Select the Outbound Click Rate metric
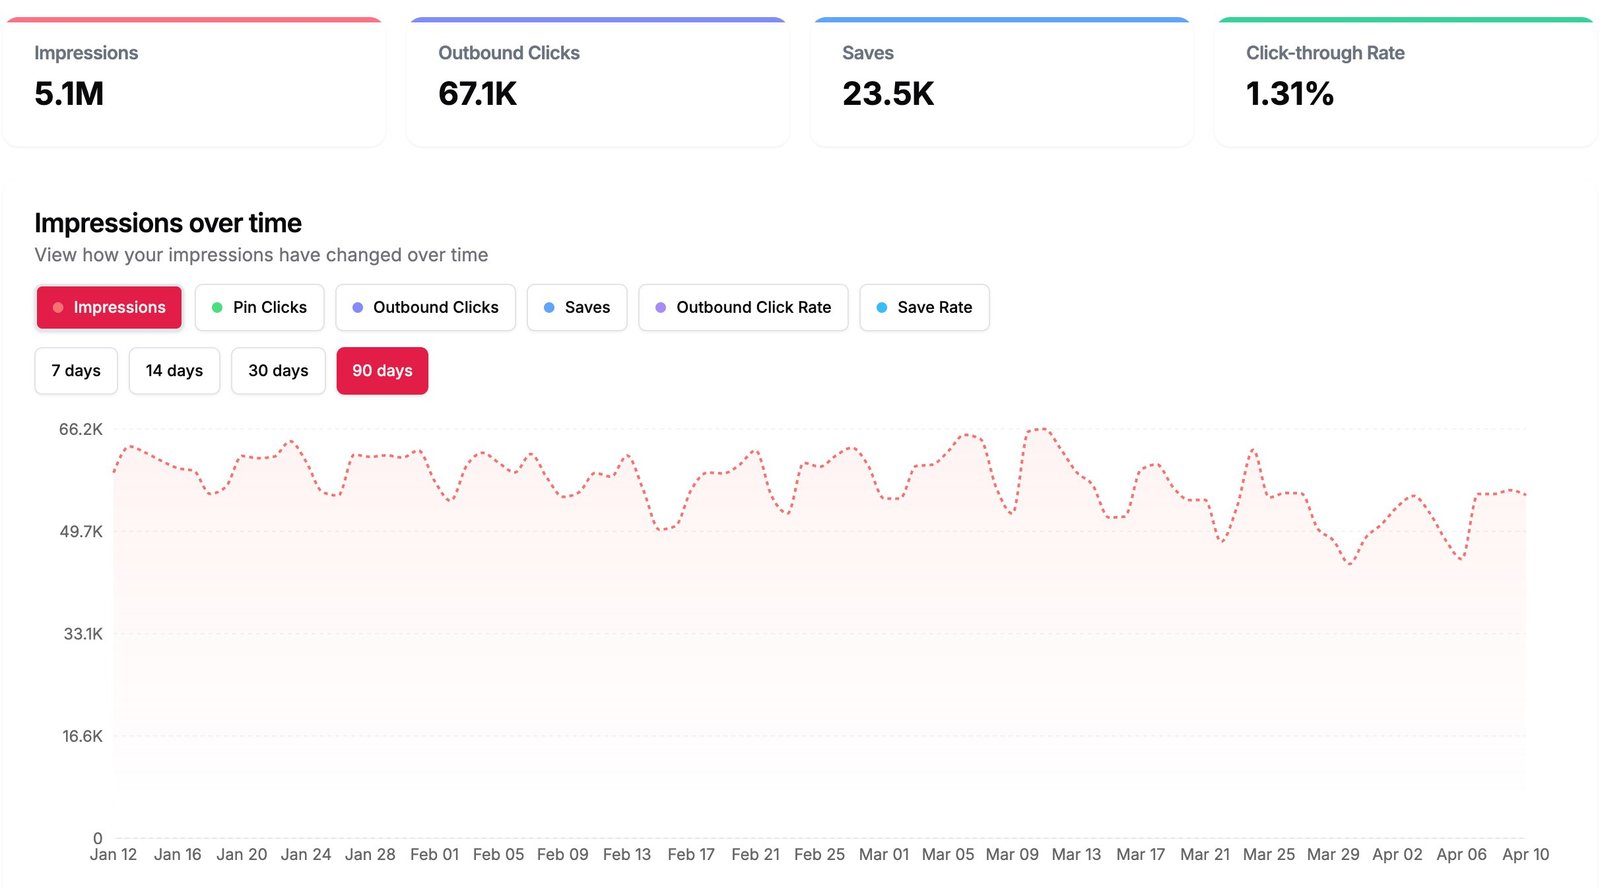1600x887 pixels. coord(743,307)
